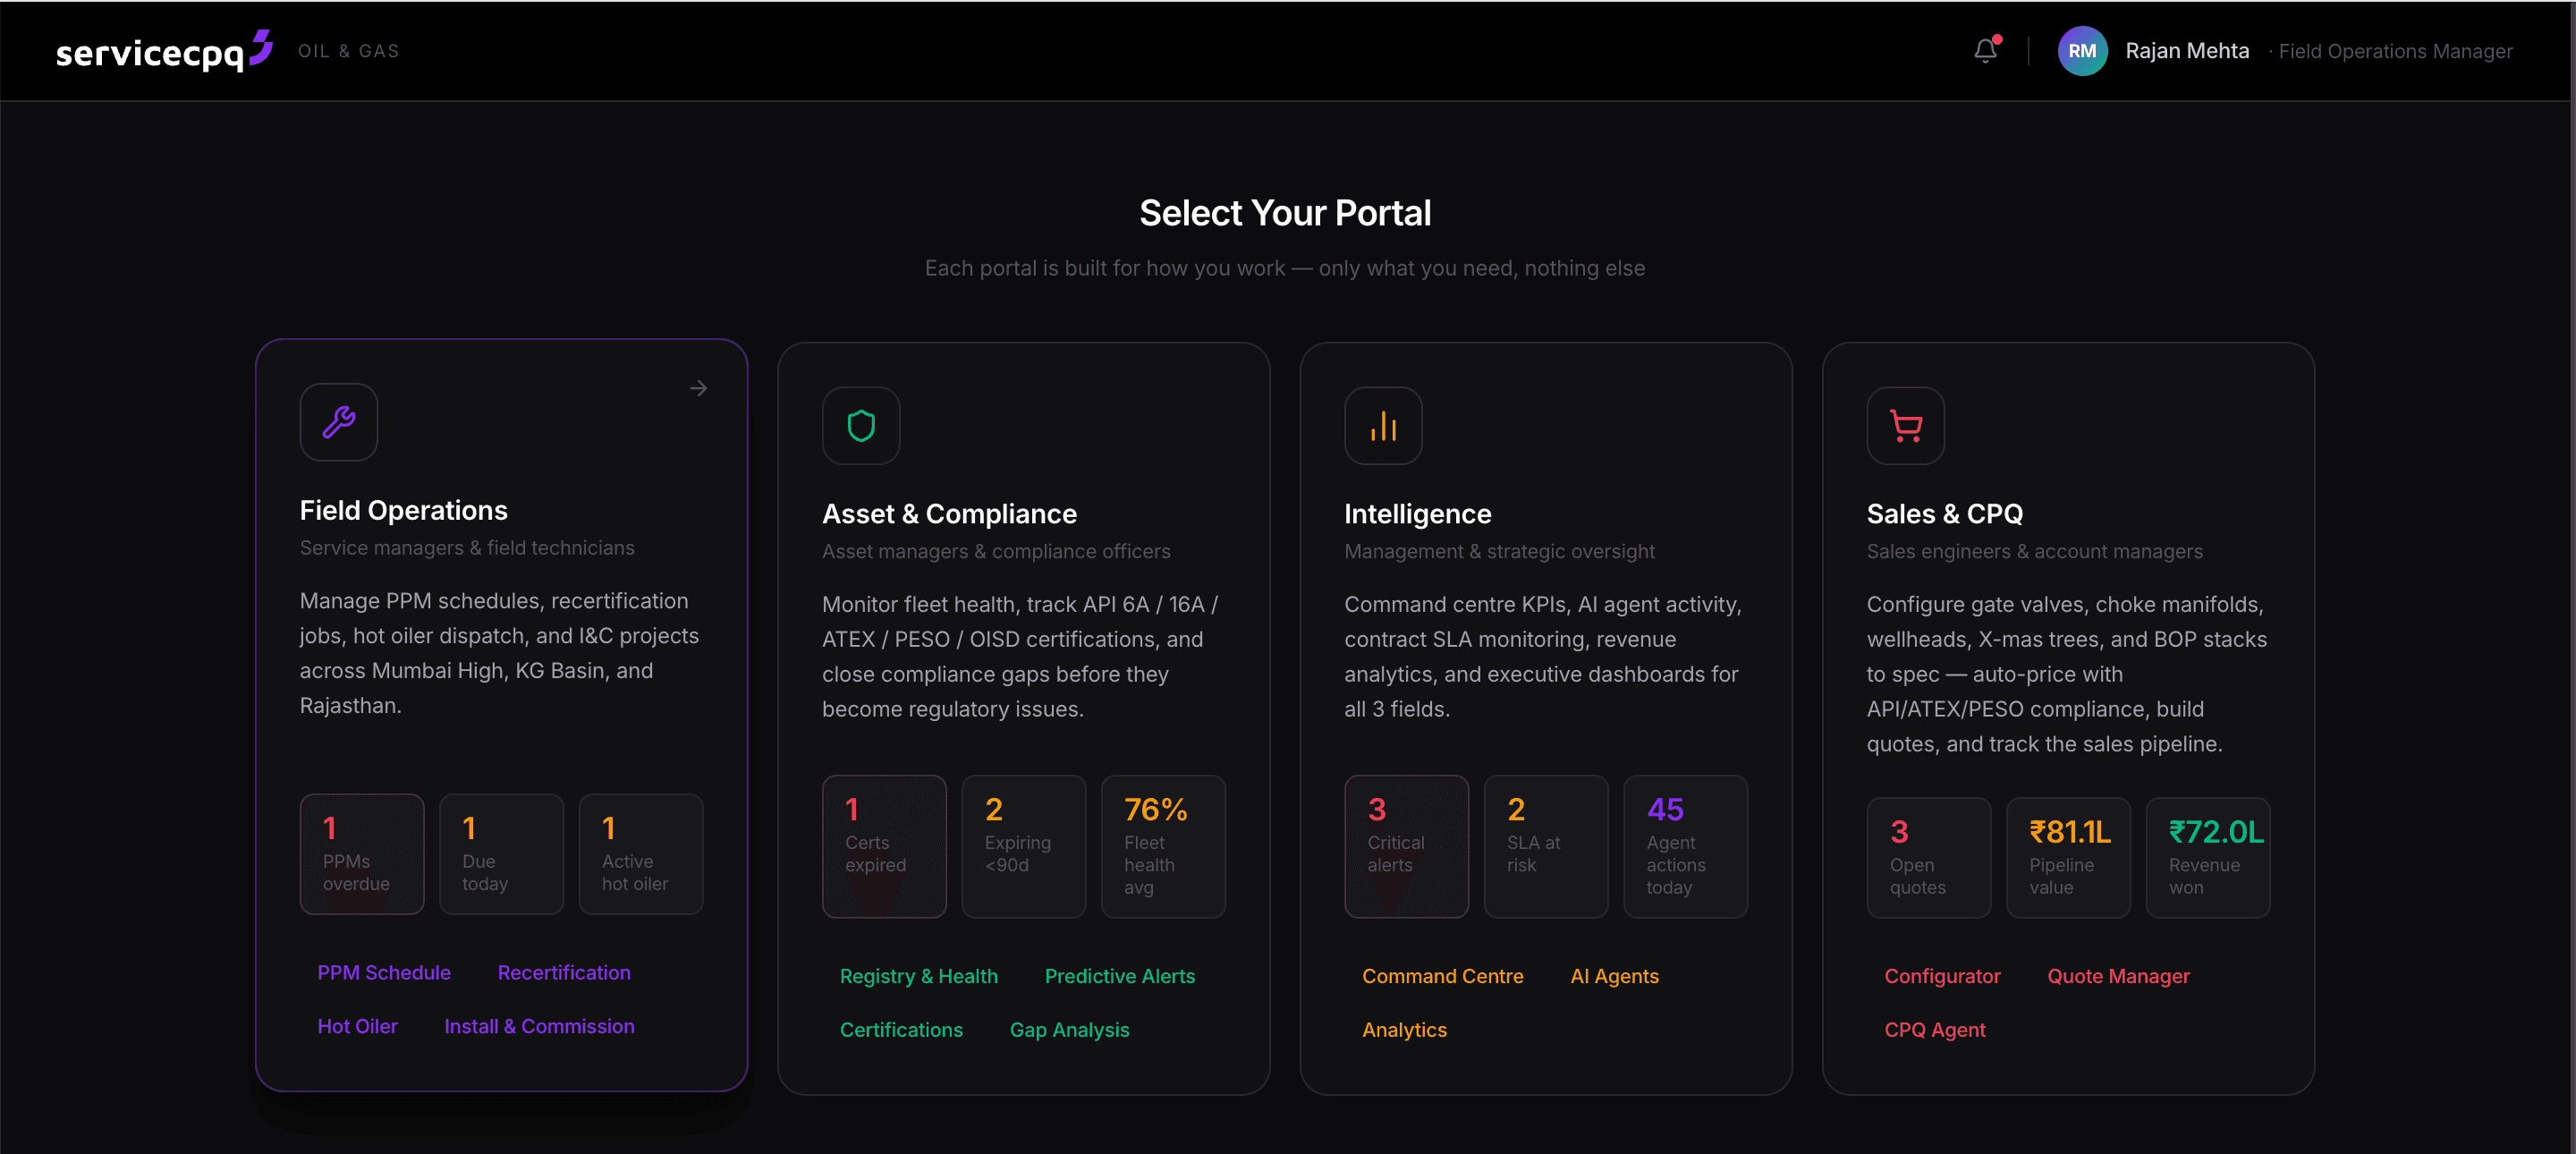
Task: Click 'Asset managers & compliance officers' subtitle
Action: coord(996,552)
